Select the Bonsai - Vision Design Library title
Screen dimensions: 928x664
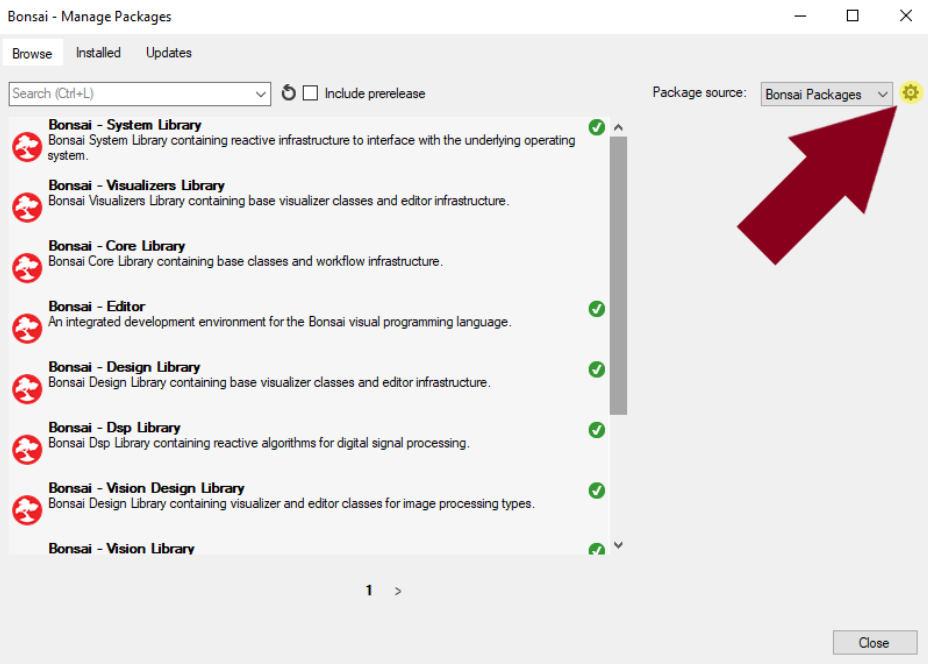pyautogui.click(x=146, y=488)
